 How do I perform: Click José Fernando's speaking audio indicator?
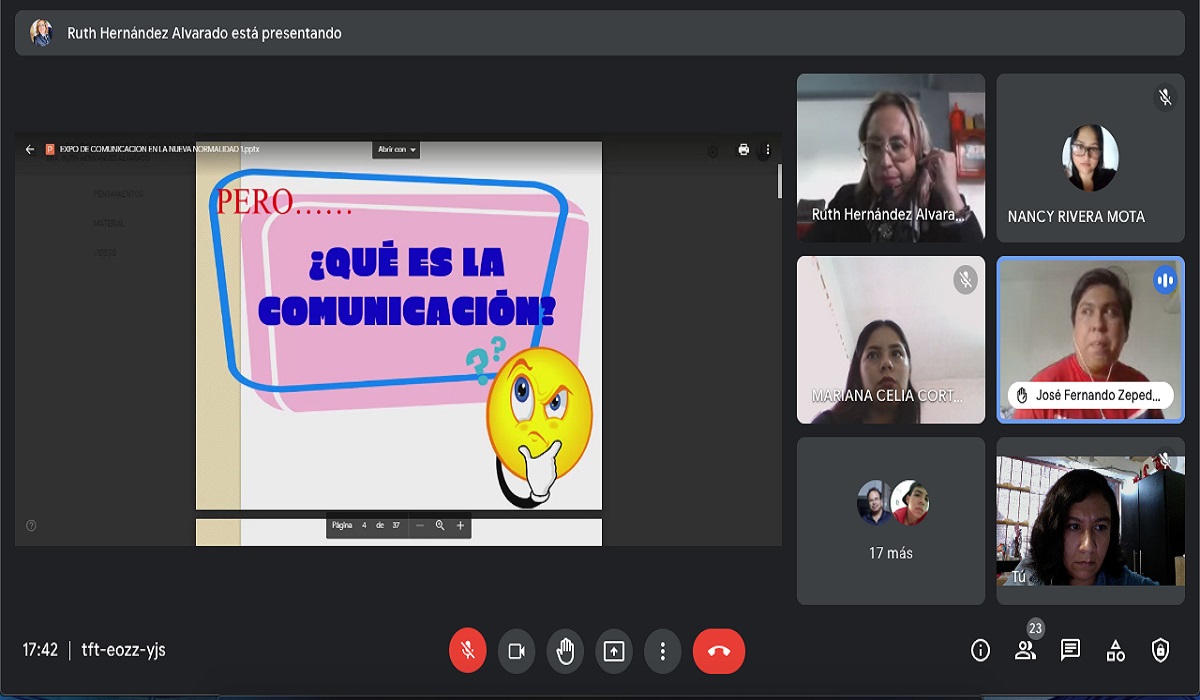pos(1165,280)
